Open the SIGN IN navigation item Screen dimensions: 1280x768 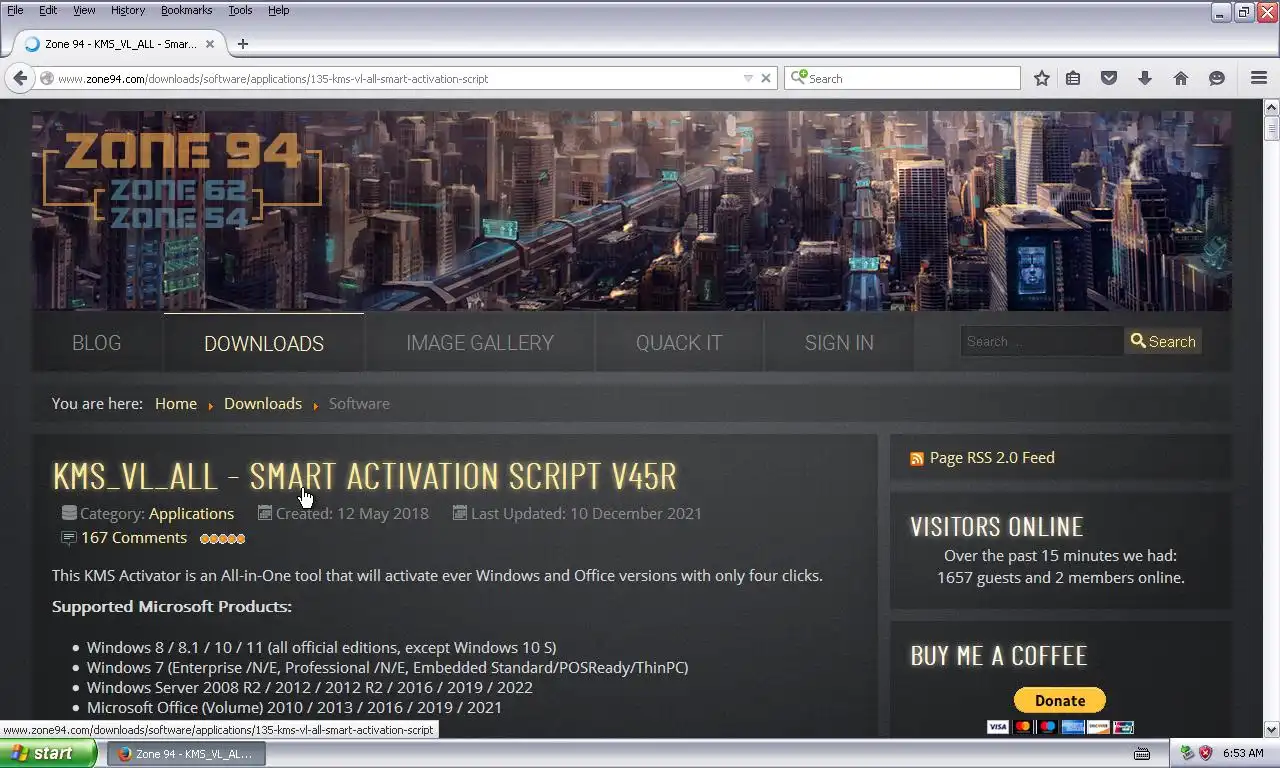pos(839,343)
